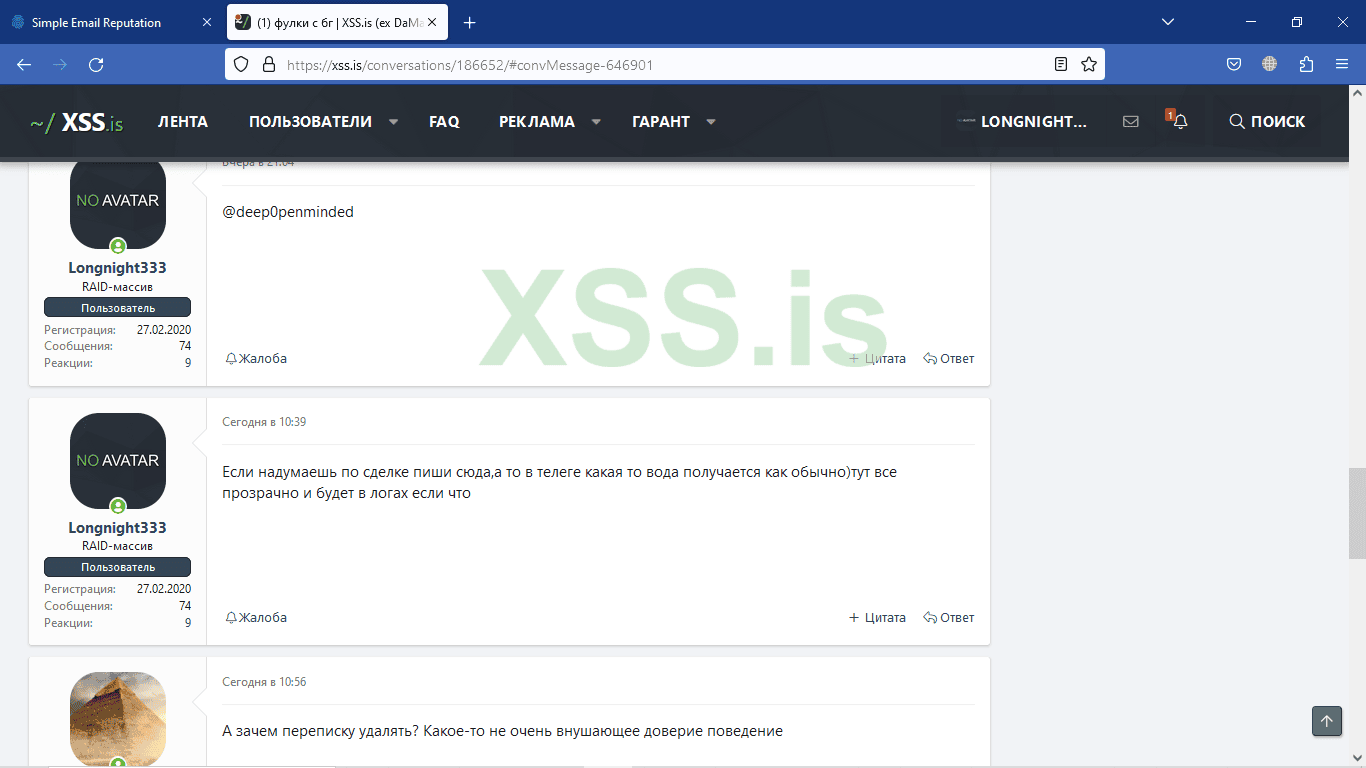Expand the РЕКЛАМА dropdown arrow

[x=596, y=122]
